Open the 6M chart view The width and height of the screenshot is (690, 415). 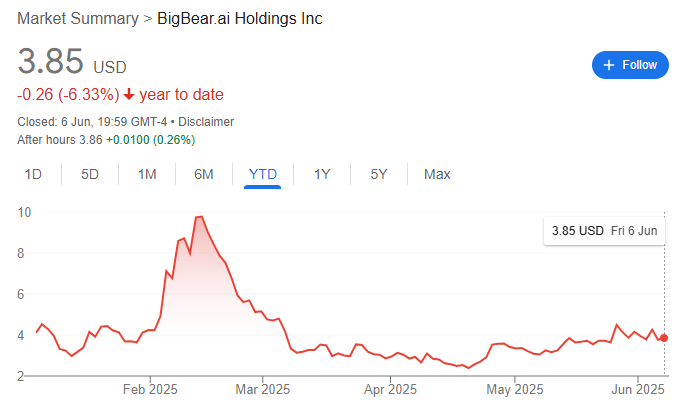coord(204,174)
